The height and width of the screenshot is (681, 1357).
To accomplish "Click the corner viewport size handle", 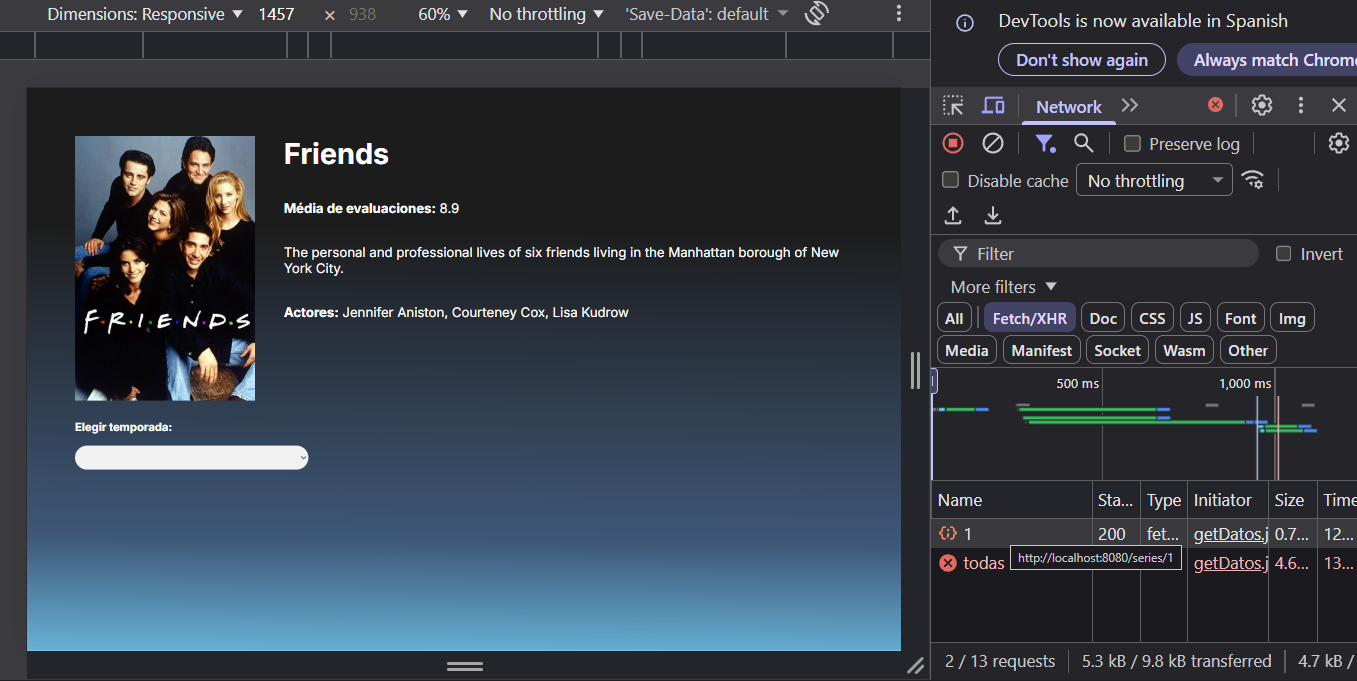I will (915, 666).
